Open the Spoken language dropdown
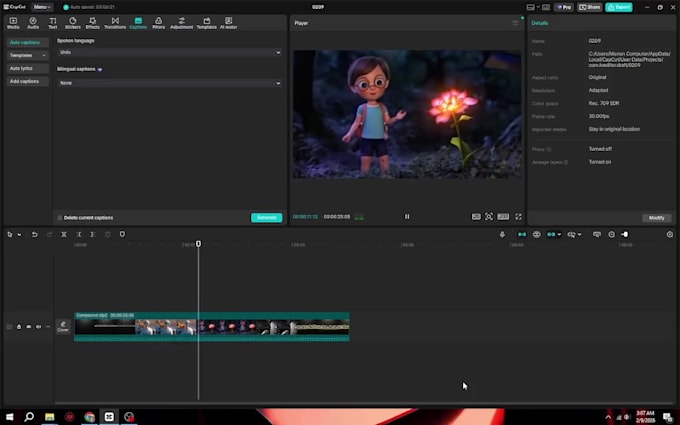The height and width of the screenshot is (425, 680). coord(169,52)
